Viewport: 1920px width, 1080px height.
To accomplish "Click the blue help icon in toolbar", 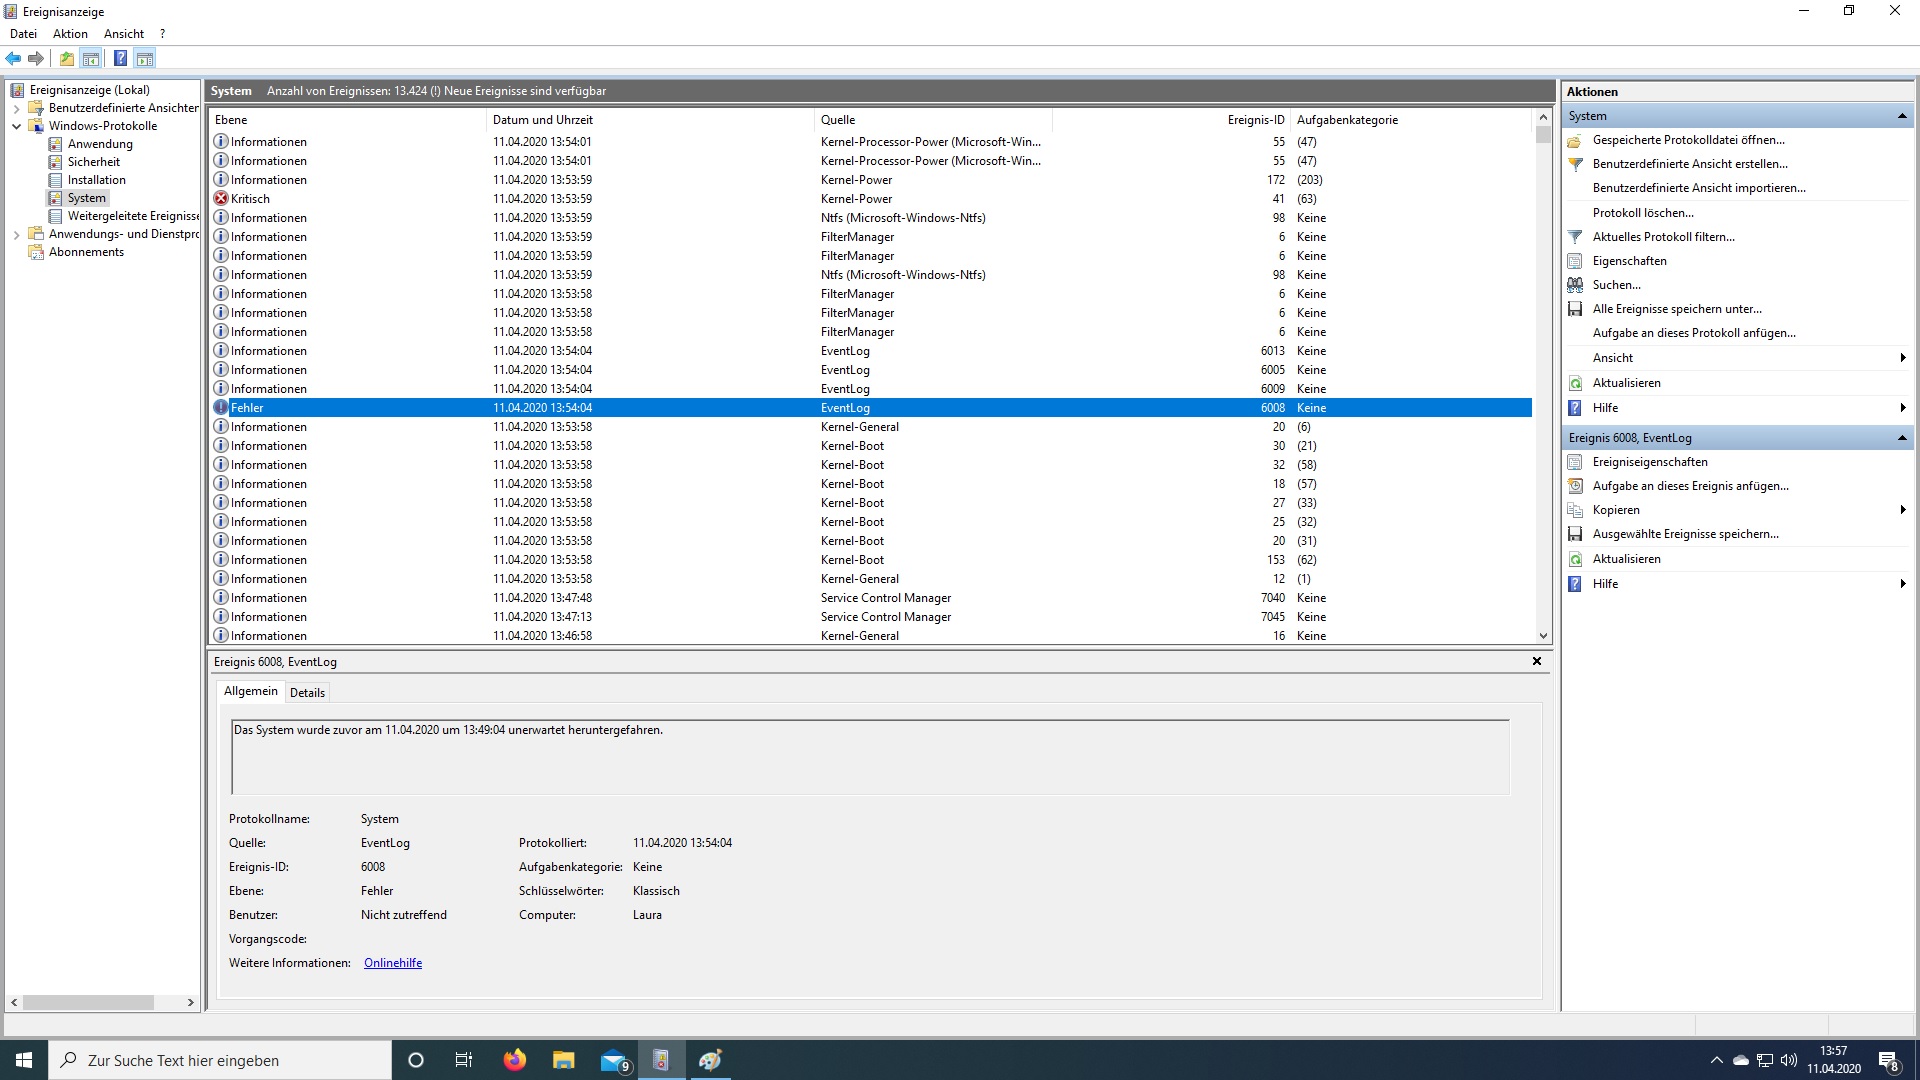I will 120,59.
